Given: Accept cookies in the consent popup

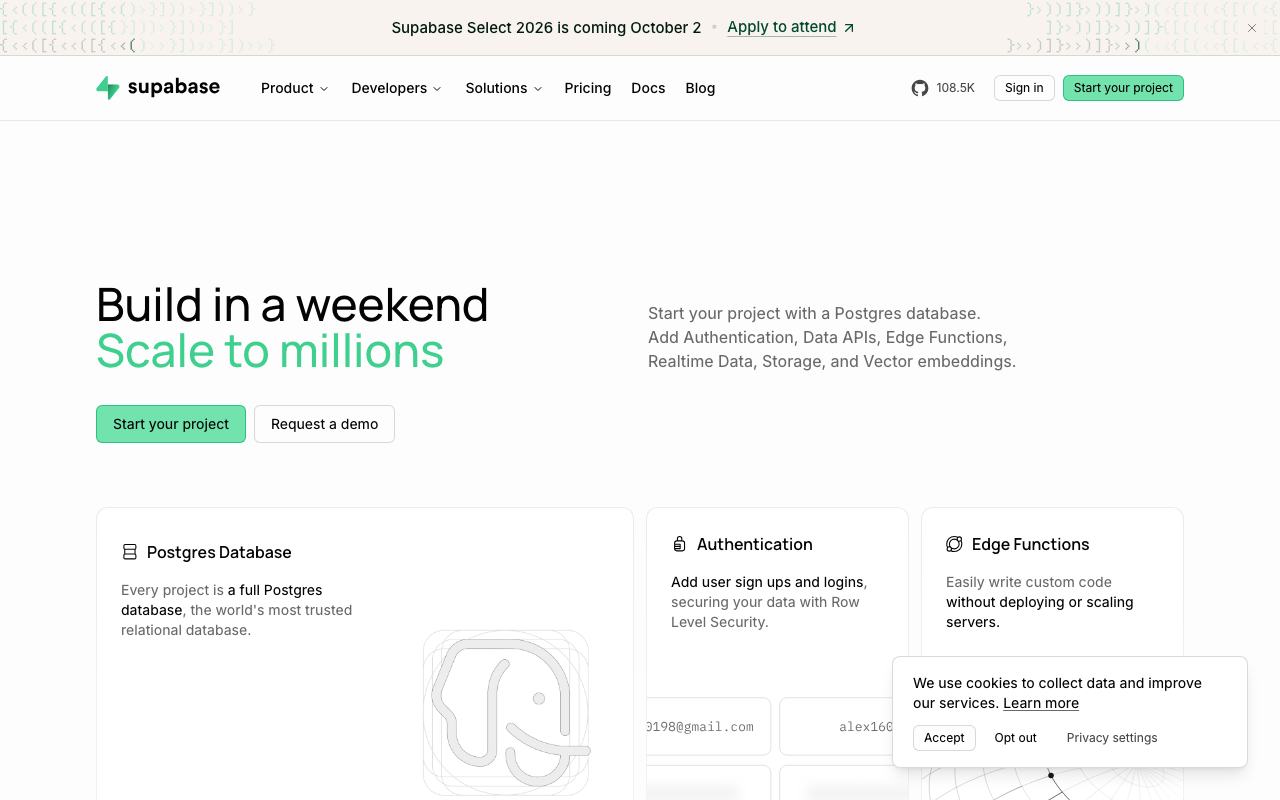Looking at the screenshot, I should pos(944,738).
